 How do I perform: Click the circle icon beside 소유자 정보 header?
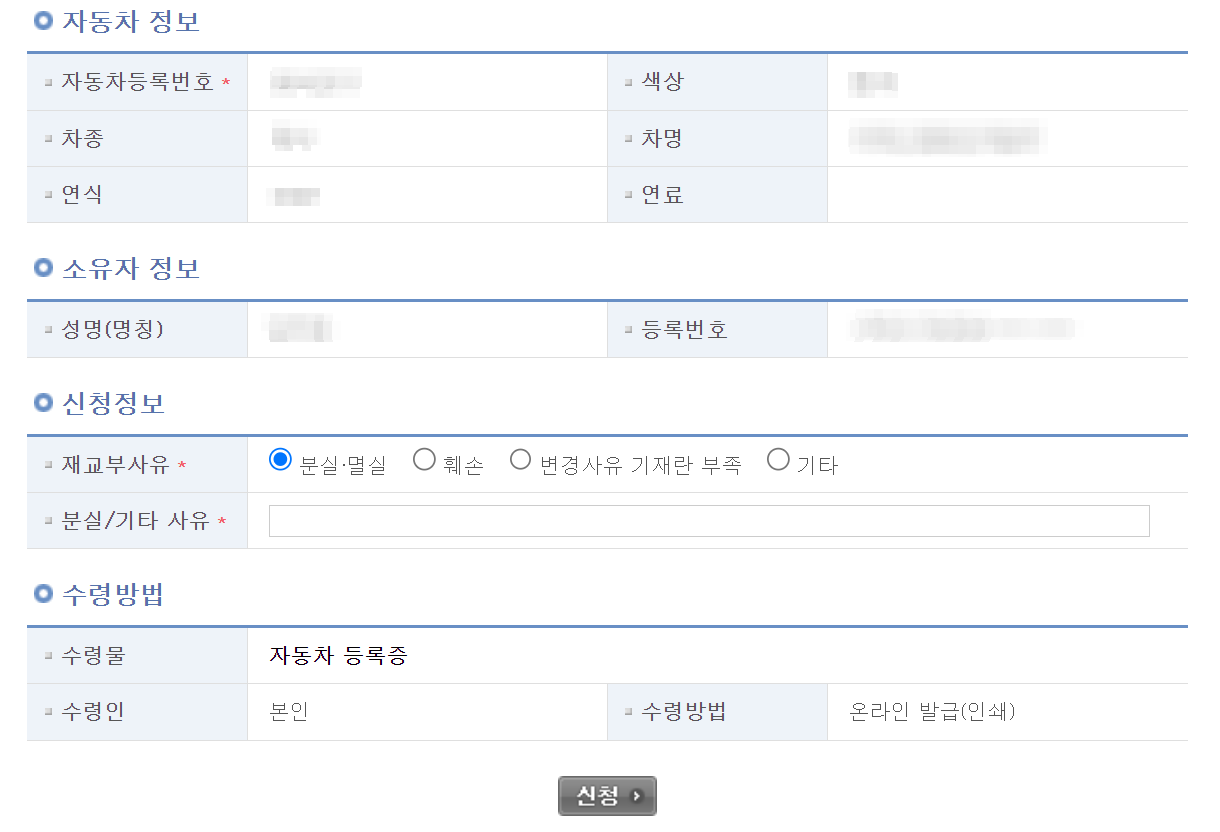(41, 268)
